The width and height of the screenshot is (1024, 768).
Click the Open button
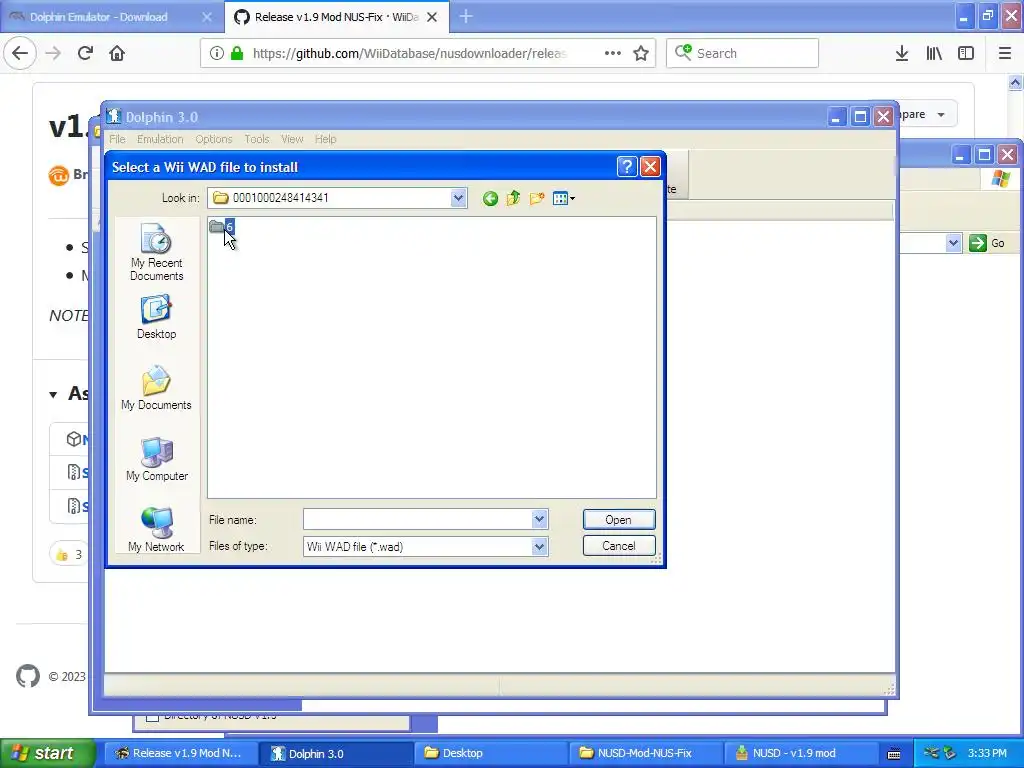(x=618, y=520)
